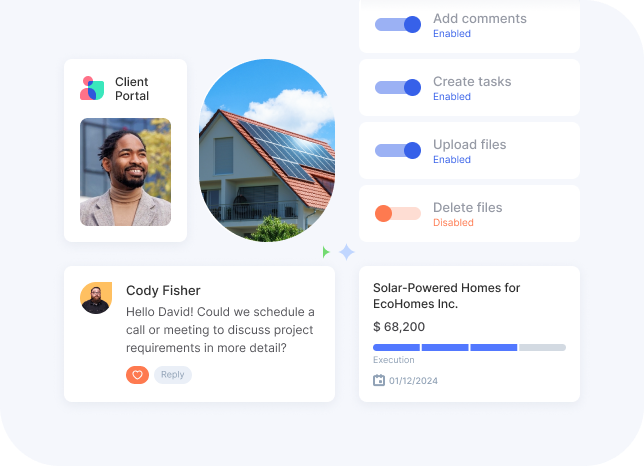Screen dimensions: 644x466
Task: Open the solar panel house image
Action: (x=267, y=150)
